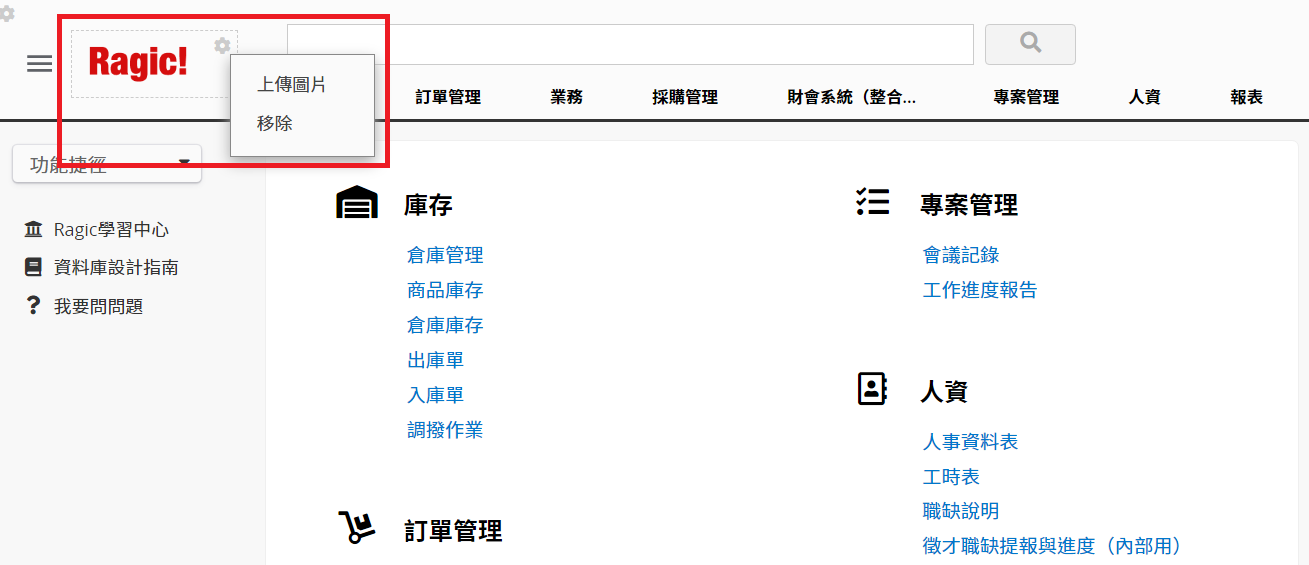
Task: Open the 徵才職缺提報與進度（內部用） link
Action: click(1052, 546)
